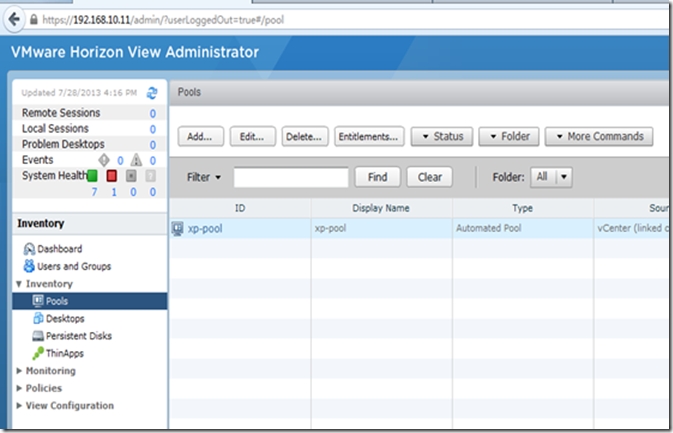
Task: Refresh the dashboard with the update icon
Action: click(x=152, y=93)
